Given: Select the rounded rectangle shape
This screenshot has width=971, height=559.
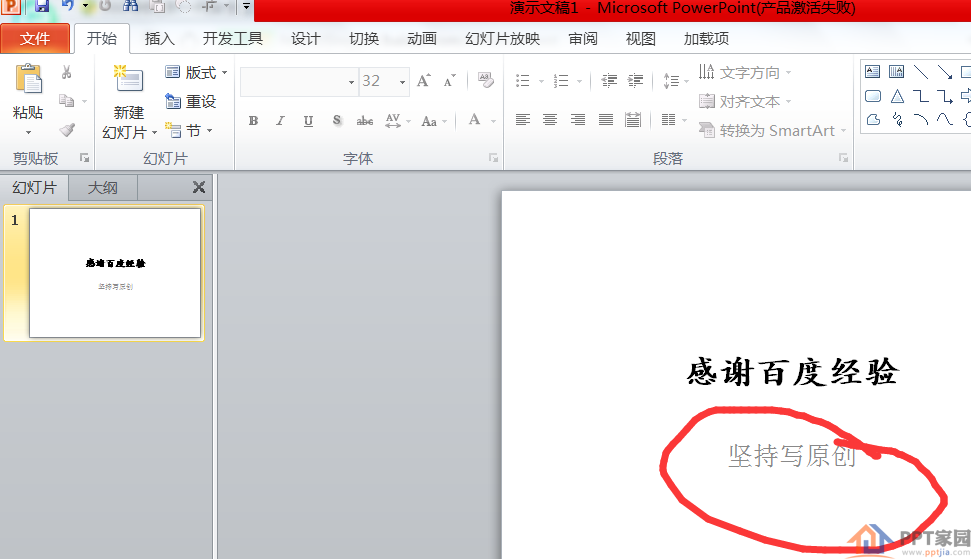Looking at the screenshot, I should click(873, 96).
